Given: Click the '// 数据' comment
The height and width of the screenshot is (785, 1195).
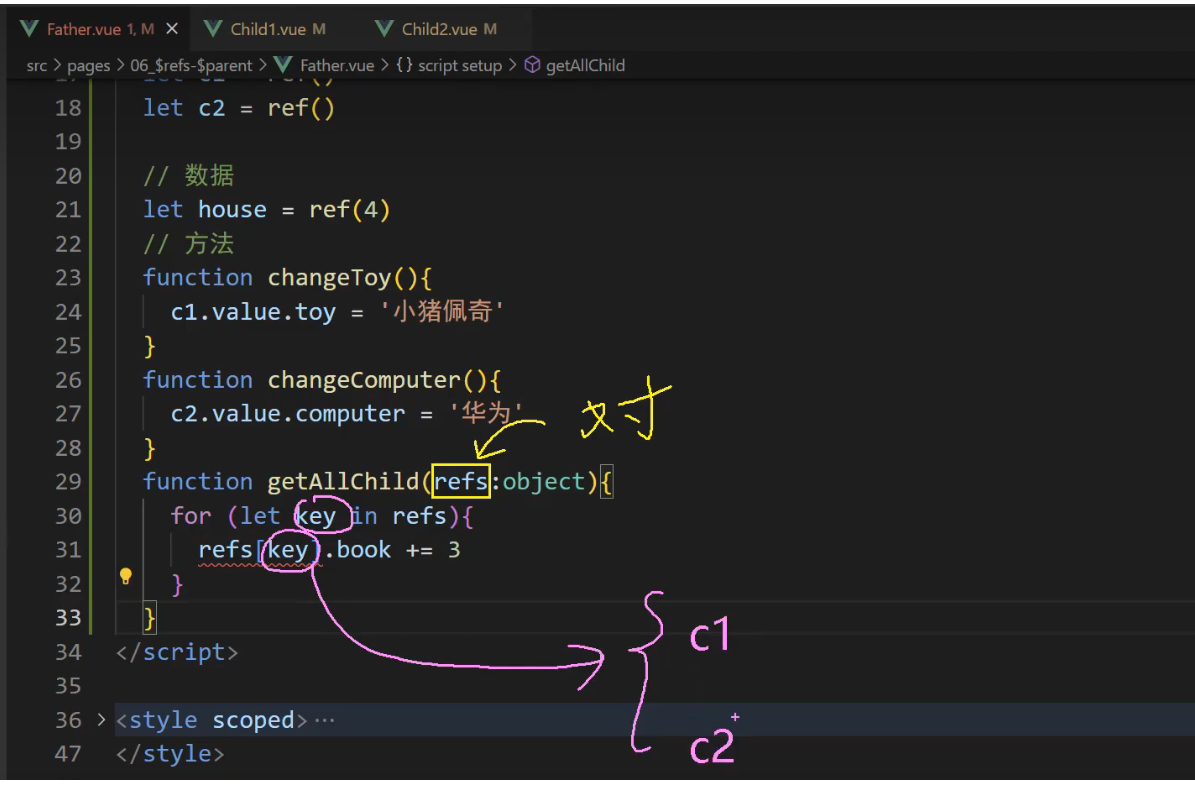Looking at the screenshot, I should [x=188, y=176].
